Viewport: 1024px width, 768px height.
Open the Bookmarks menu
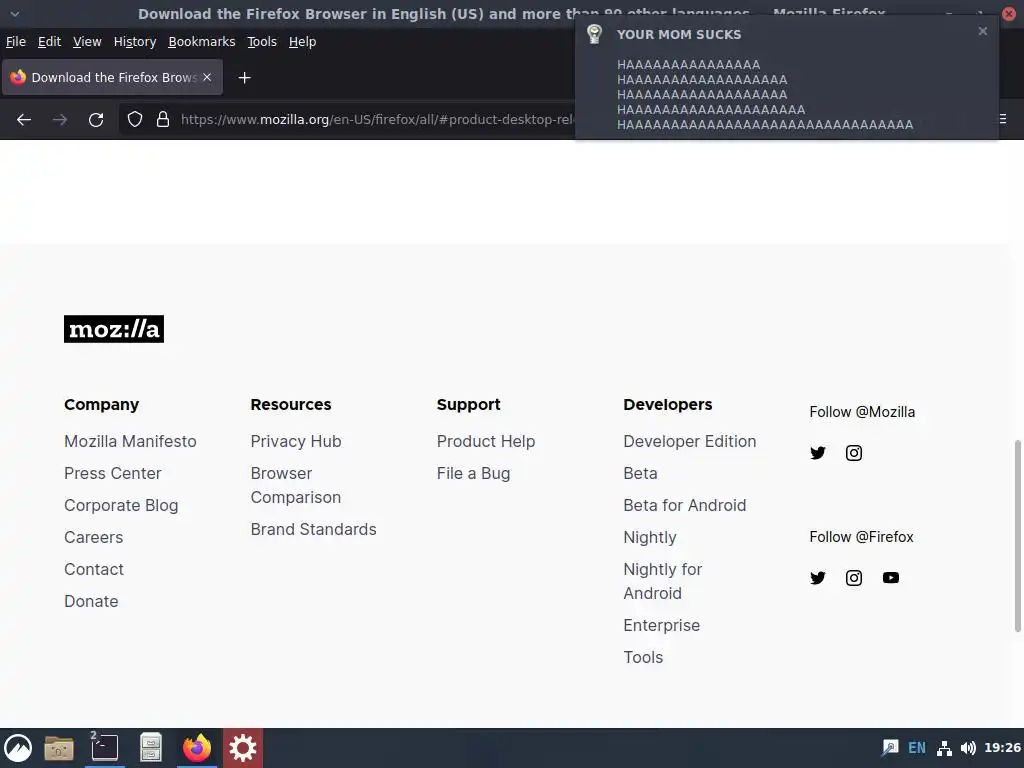202,42
